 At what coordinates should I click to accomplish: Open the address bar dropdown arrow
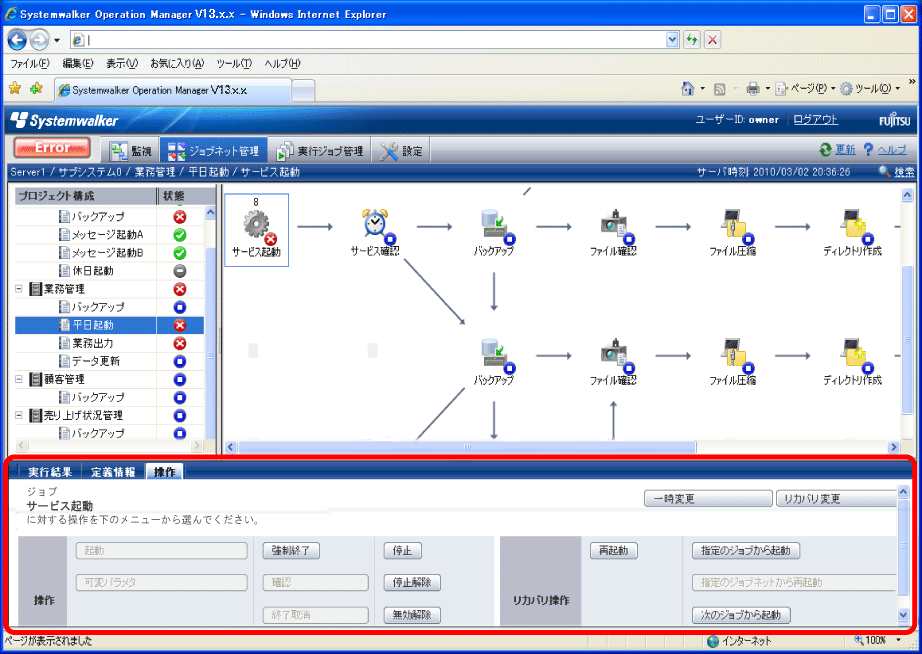673,40
